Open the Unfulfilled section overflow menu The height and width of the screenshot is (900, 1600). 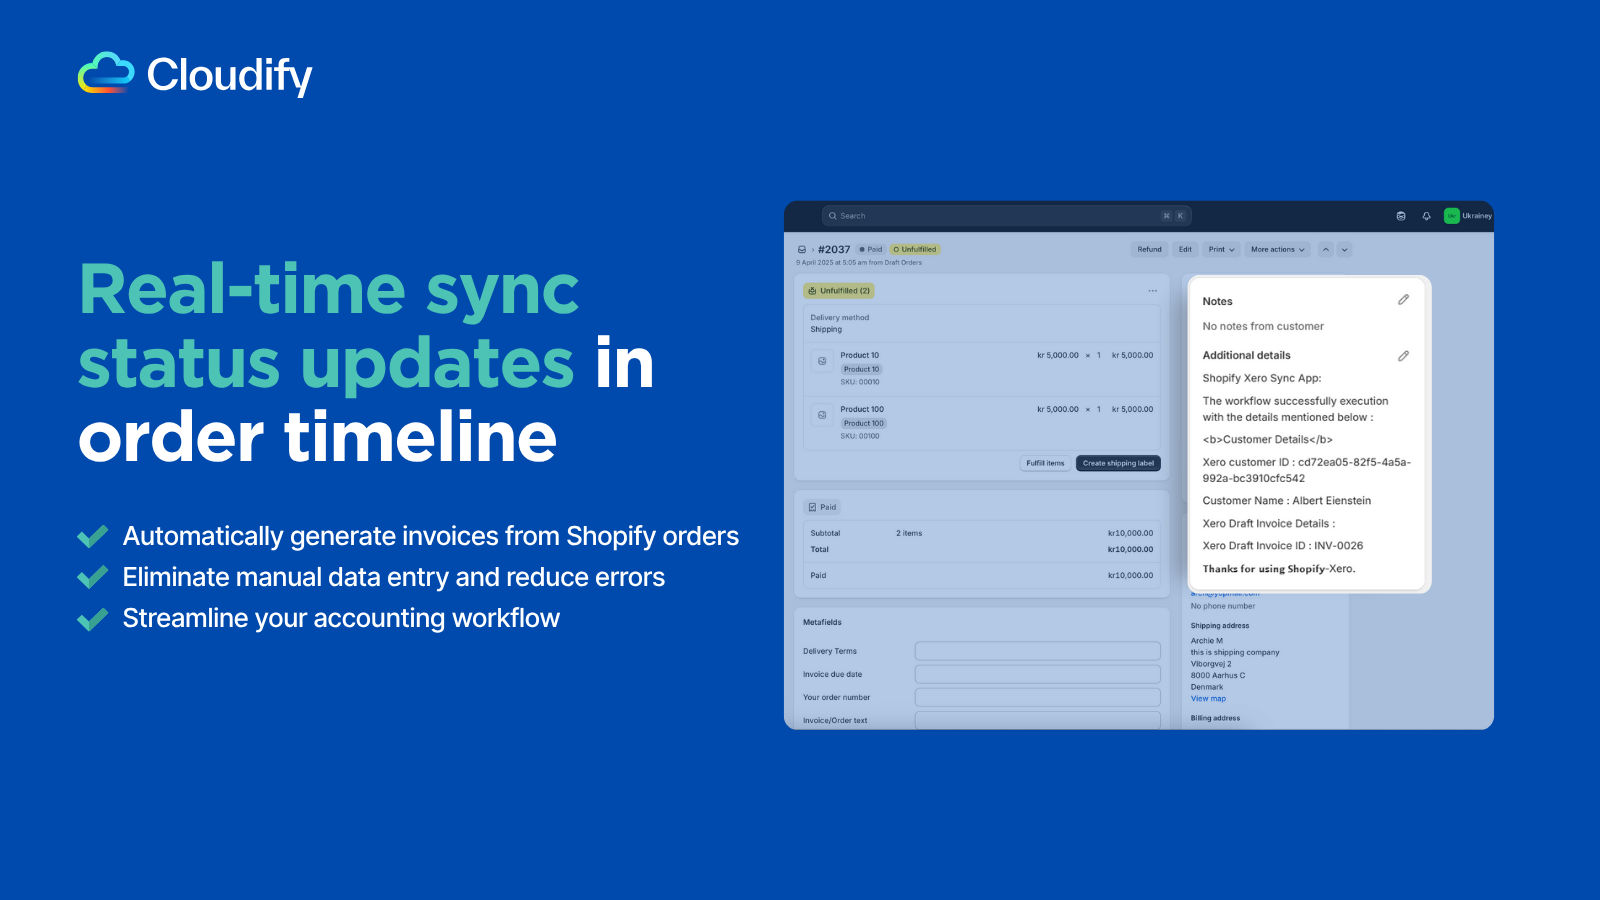(x=1152, y=290)
